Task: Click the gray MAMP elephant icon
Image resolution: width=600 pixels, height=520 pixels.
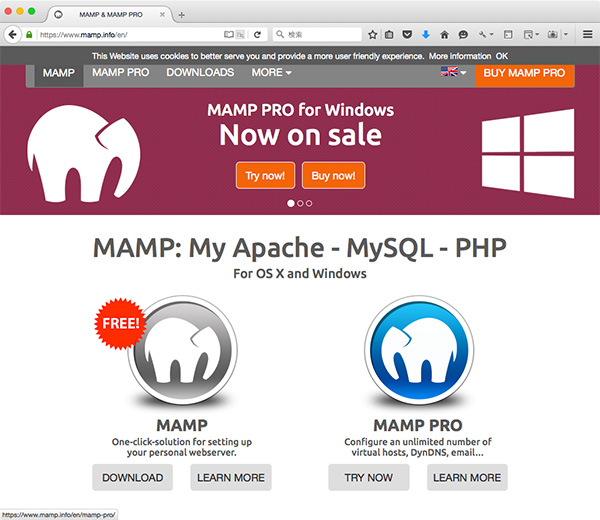Action: 183,350
